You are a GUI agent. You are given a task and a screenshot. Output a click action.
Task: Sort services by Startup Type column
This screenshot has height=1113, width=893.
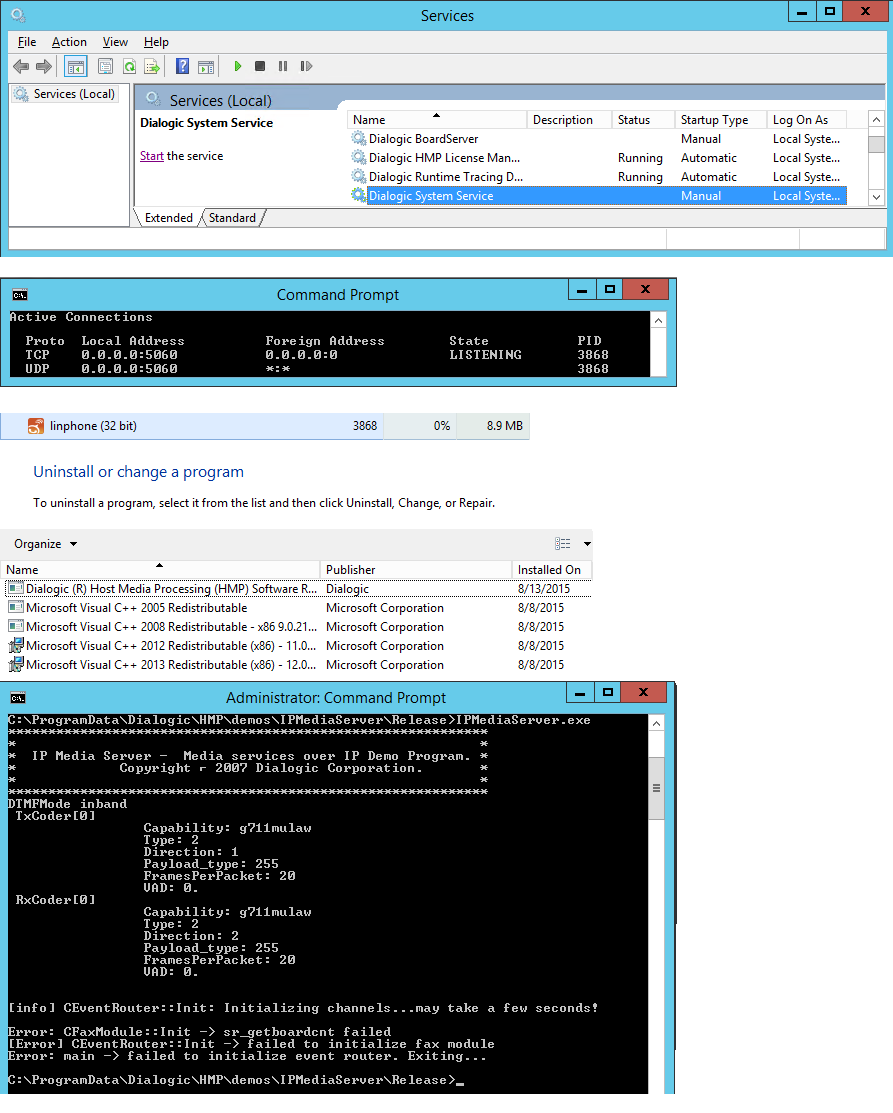point(721,120)
